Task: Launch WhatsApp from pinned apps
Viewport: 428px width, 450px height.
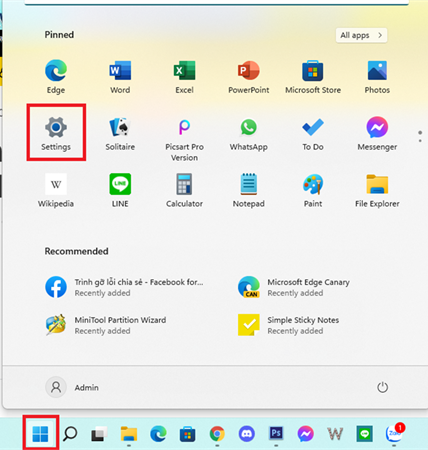Action: 249,133
